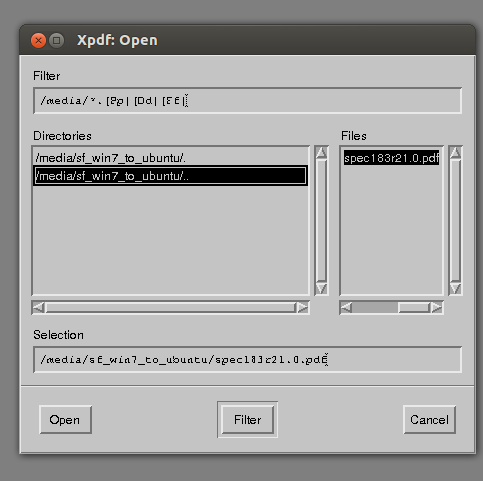
Task: Click up arrow of Directories vertical scrollbar
Action: point(321,153)
